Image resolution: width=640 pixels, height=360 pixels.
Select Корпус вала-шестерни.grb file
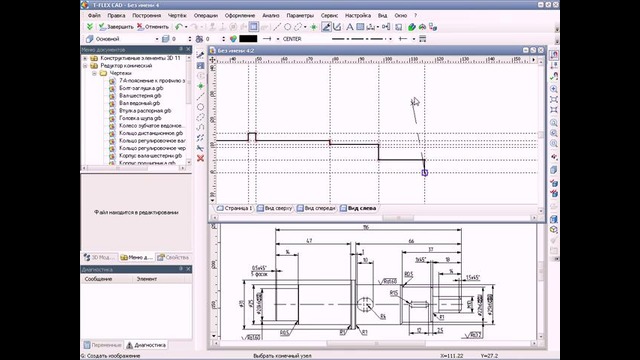click(x=150, y=156)
